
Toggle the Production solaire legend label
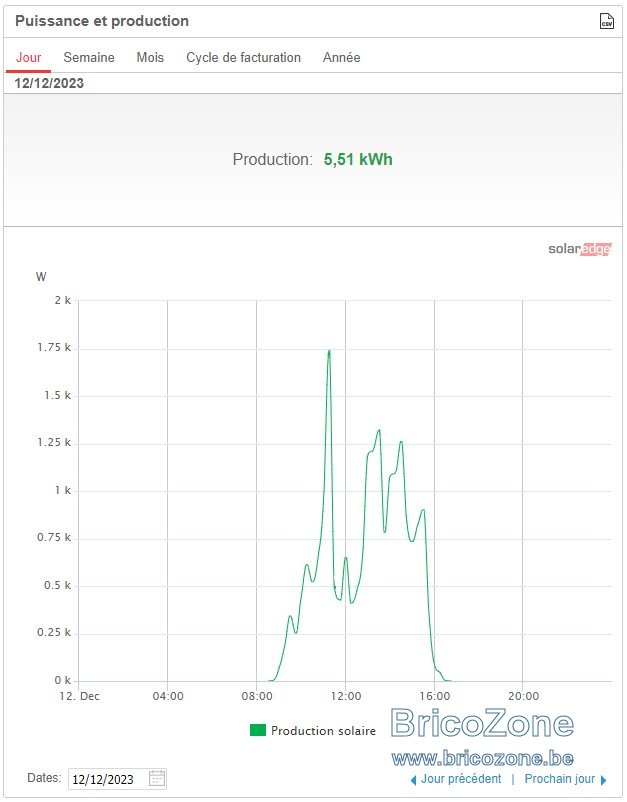click(323, 730)
